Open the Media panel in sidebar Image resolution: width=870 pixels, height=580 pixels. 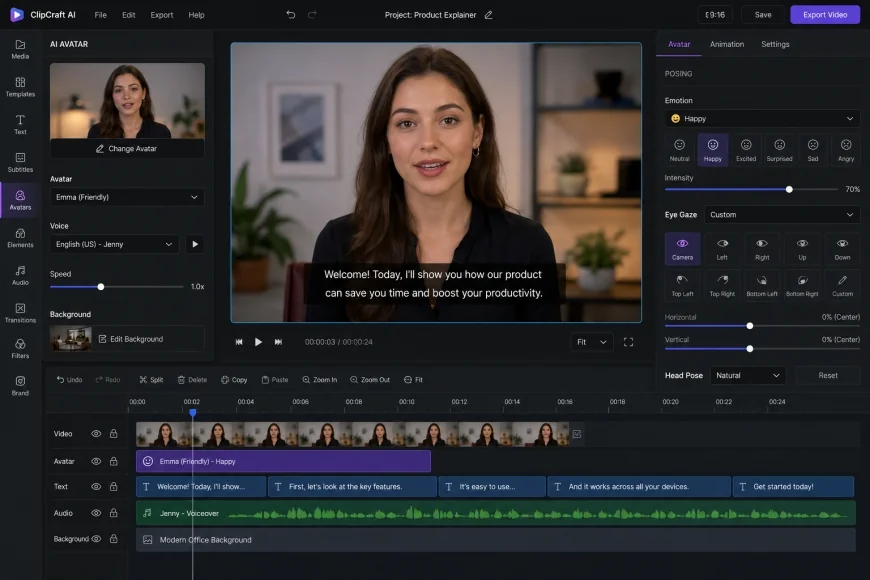(20, 49)
